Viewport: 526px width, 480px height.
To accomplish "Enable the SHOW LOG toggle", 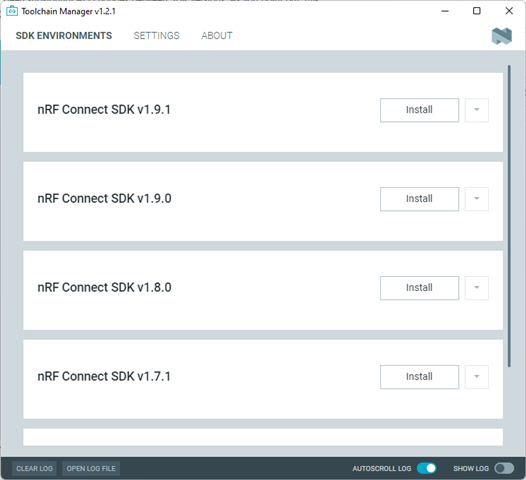I will point(504,468).
